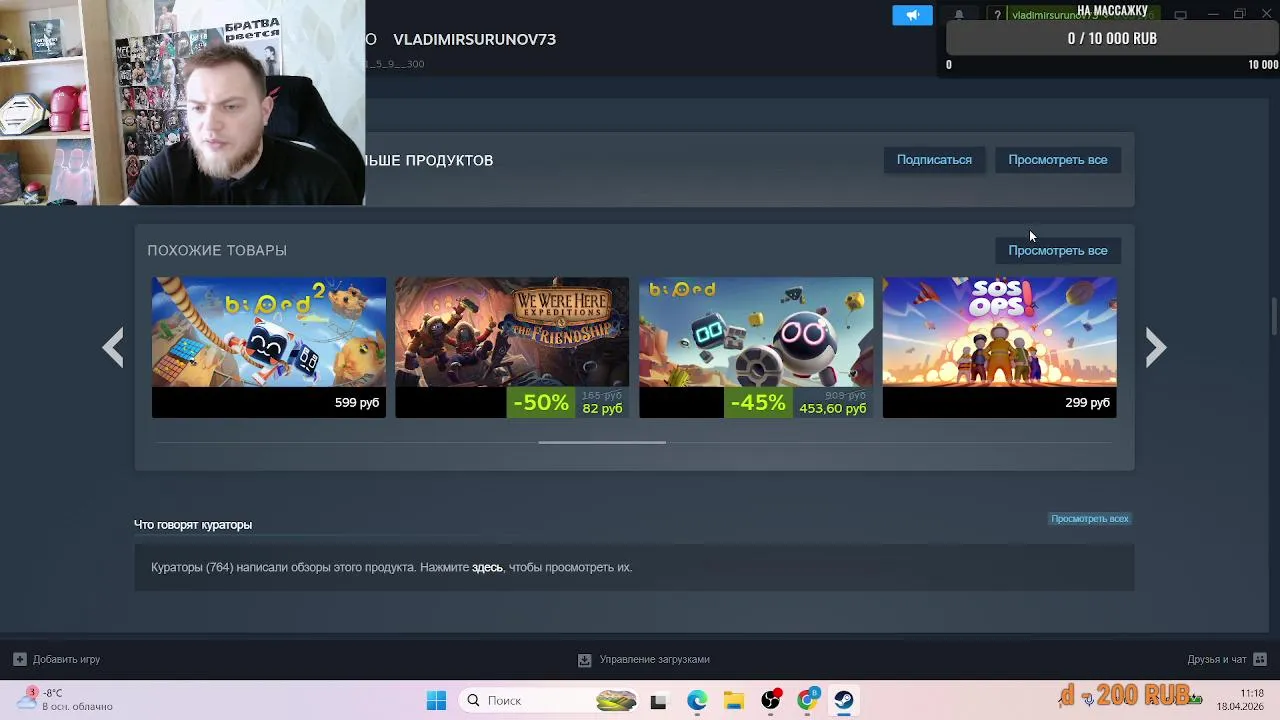Image resolution: width=1280 pixels, height=720 pixels.
Task: Switch Steam to Big Picture mode
Action: (x=1180, y=15)
